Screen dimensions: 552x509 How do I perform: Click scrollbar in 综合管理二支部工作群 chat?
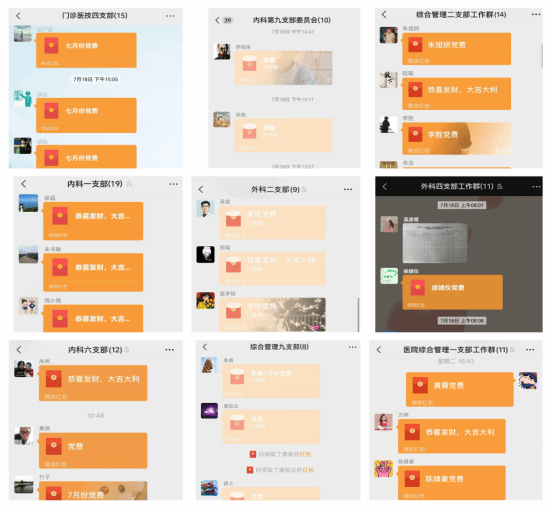(x=542, y=56)
